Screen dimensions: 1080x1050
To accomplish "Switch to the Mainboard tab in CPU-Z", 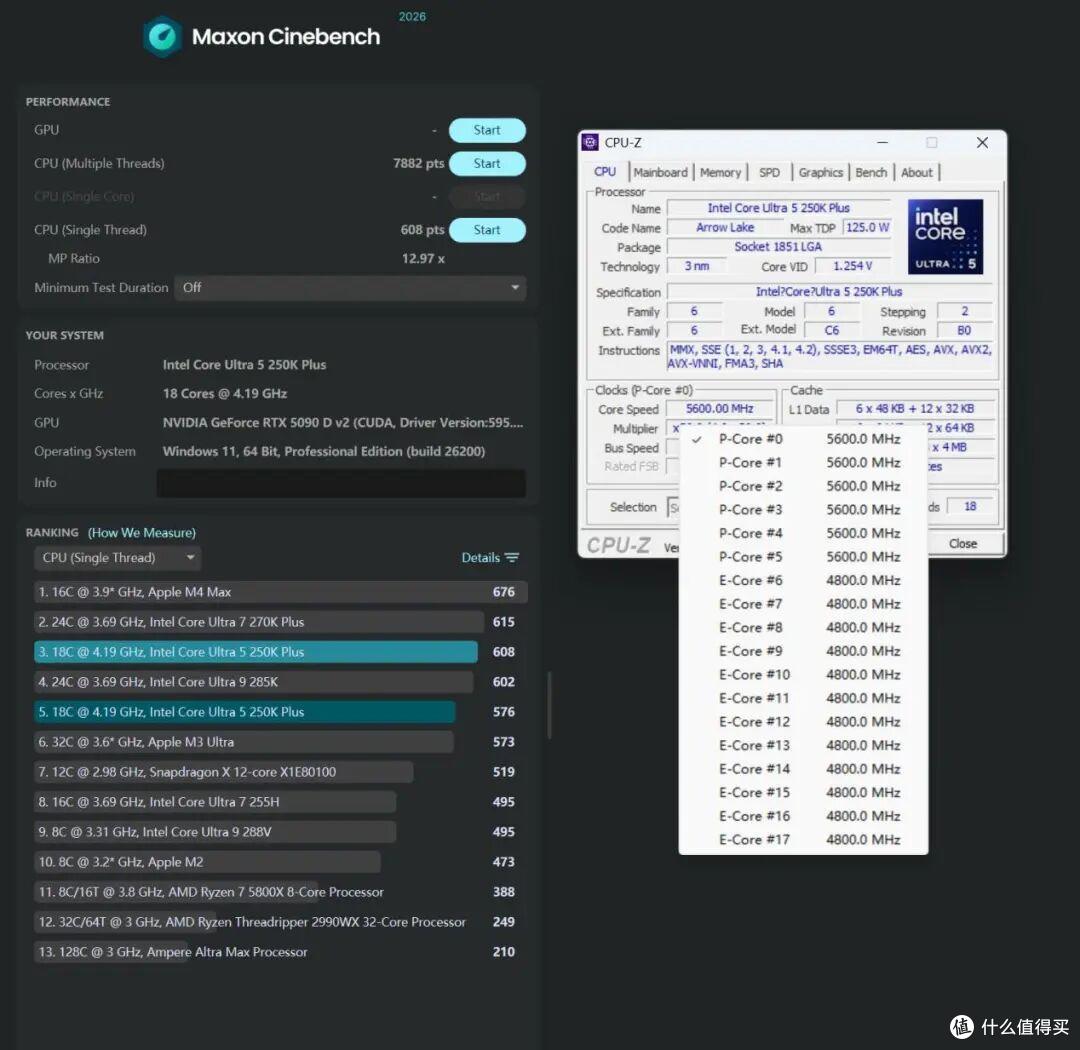I will pos(661,172).
